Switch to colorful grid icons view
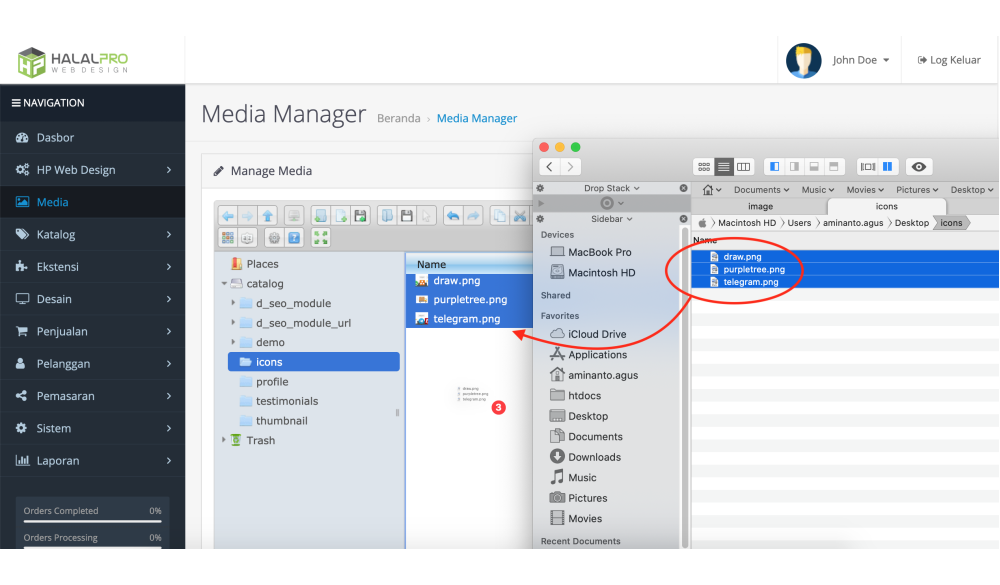Screen dimensions: 1000x585 228,238
